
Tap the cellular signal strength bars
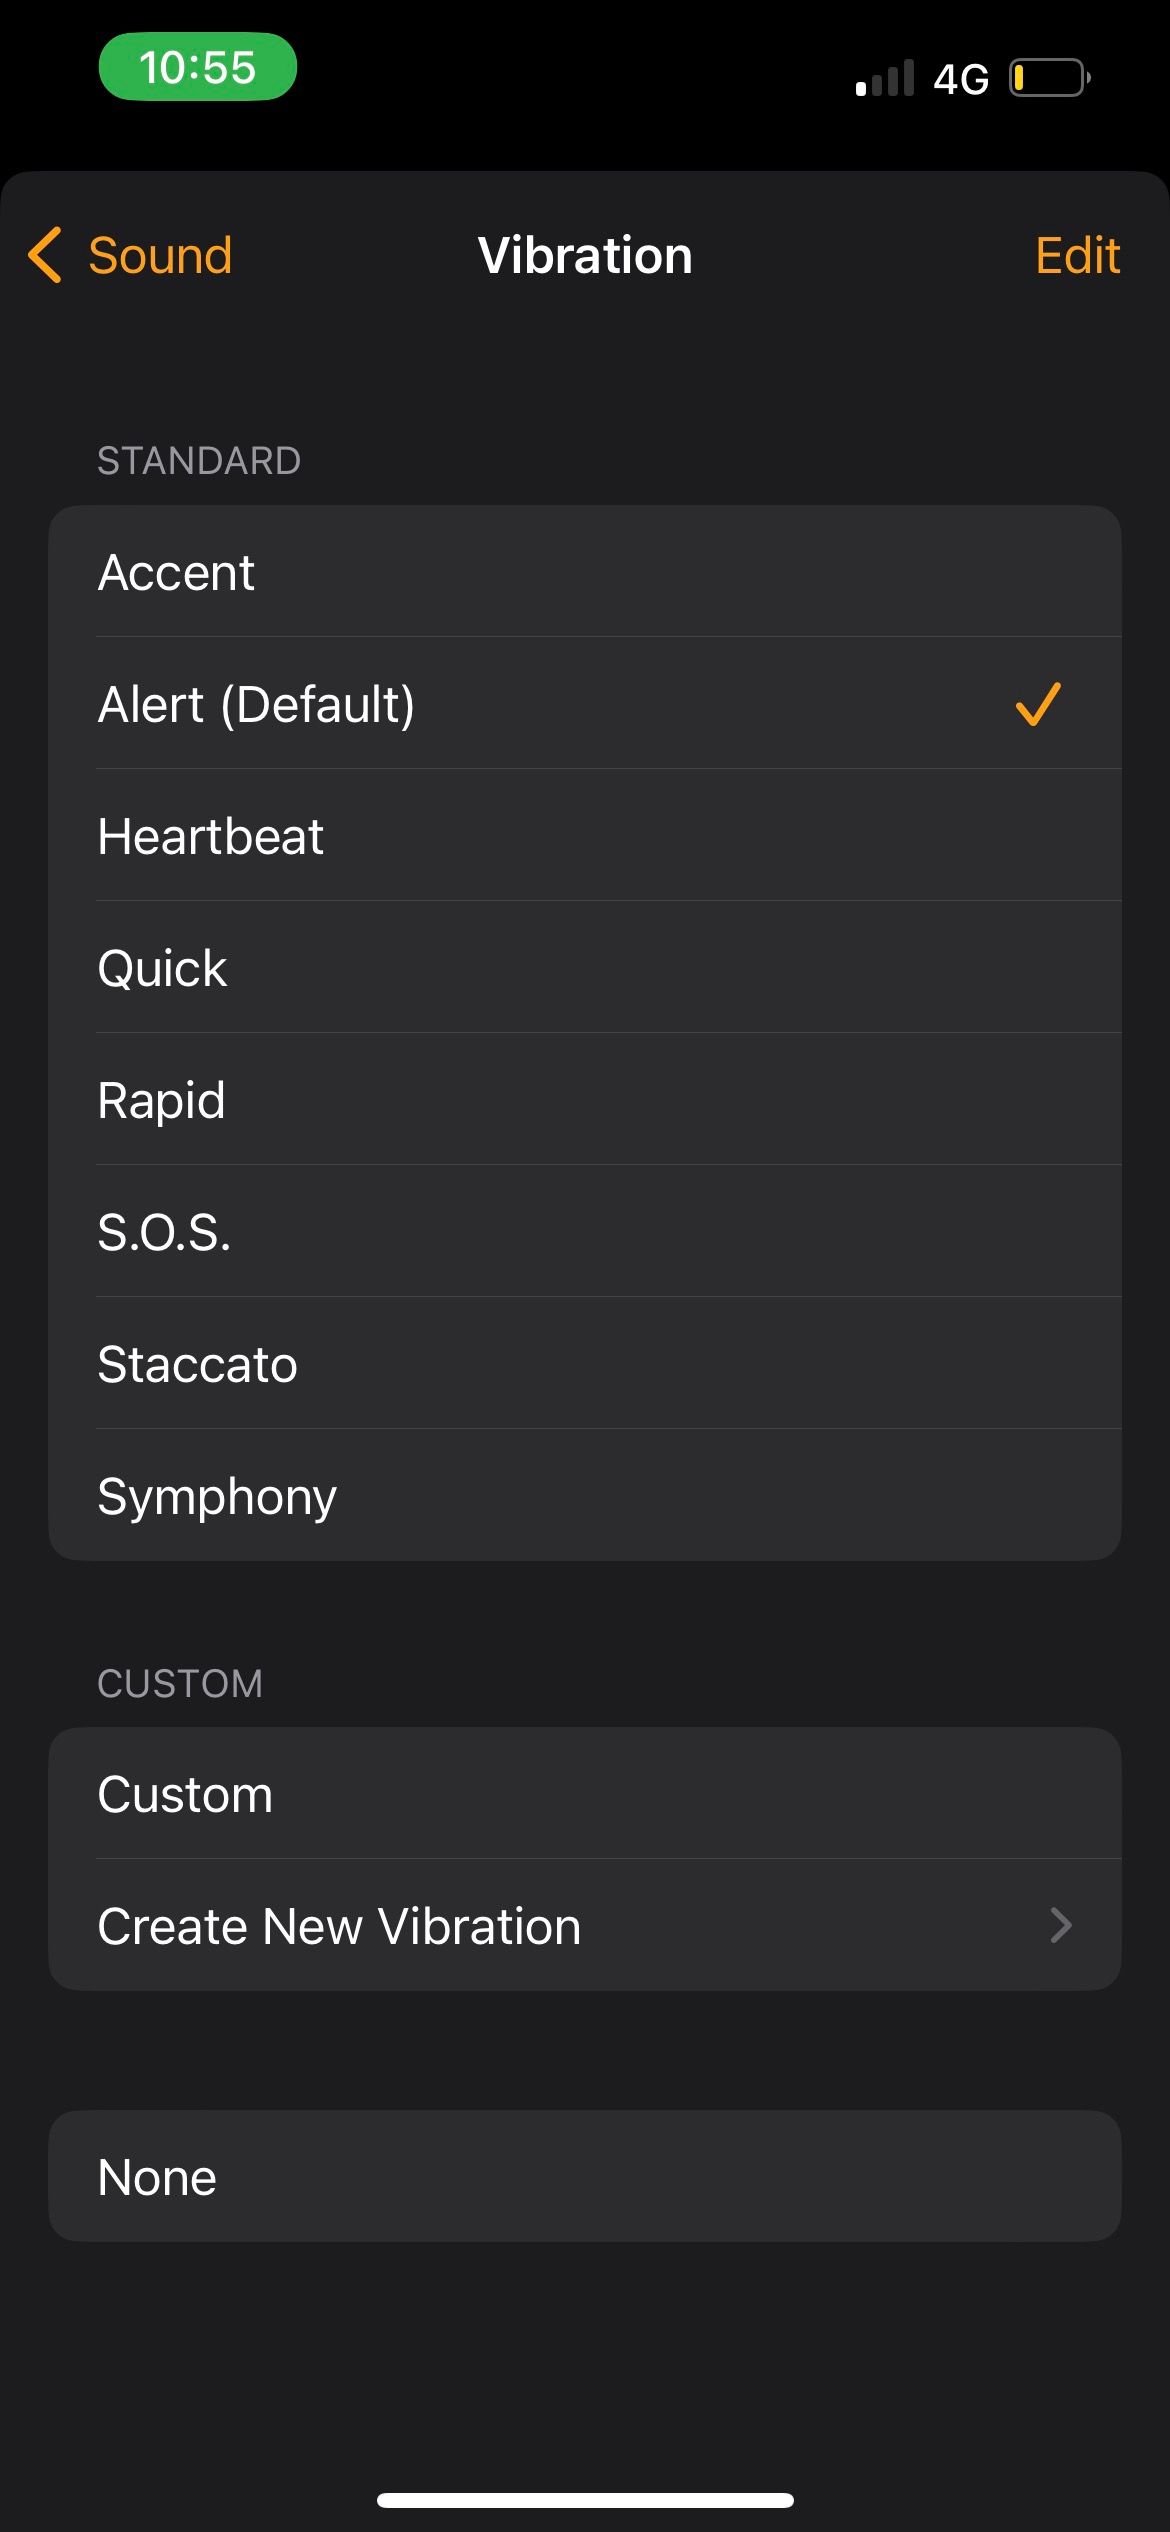[x=885, y=79]
